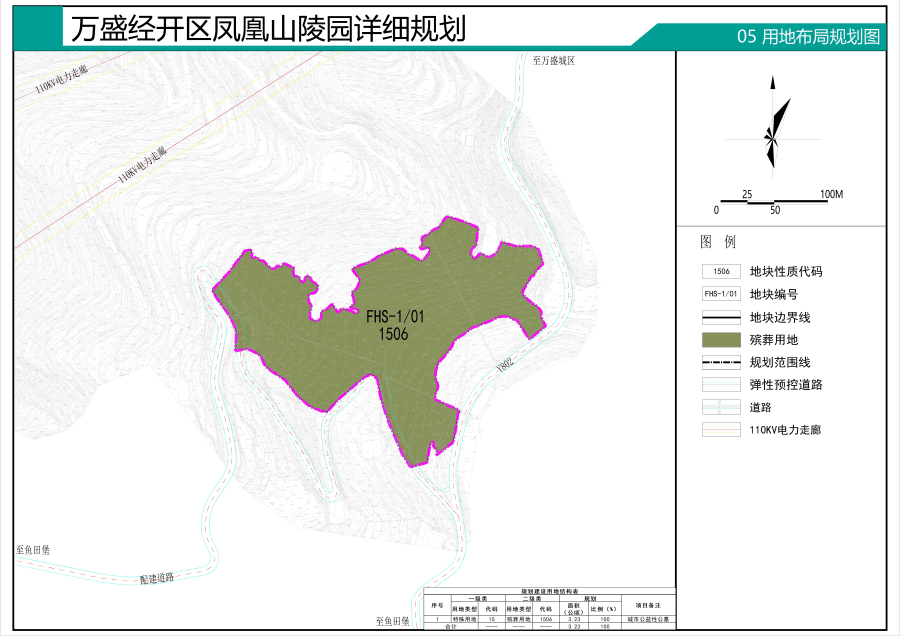Select the legend label 规划范围线
The width and height of the screenshot is (900, 636).
coord(780,362)
